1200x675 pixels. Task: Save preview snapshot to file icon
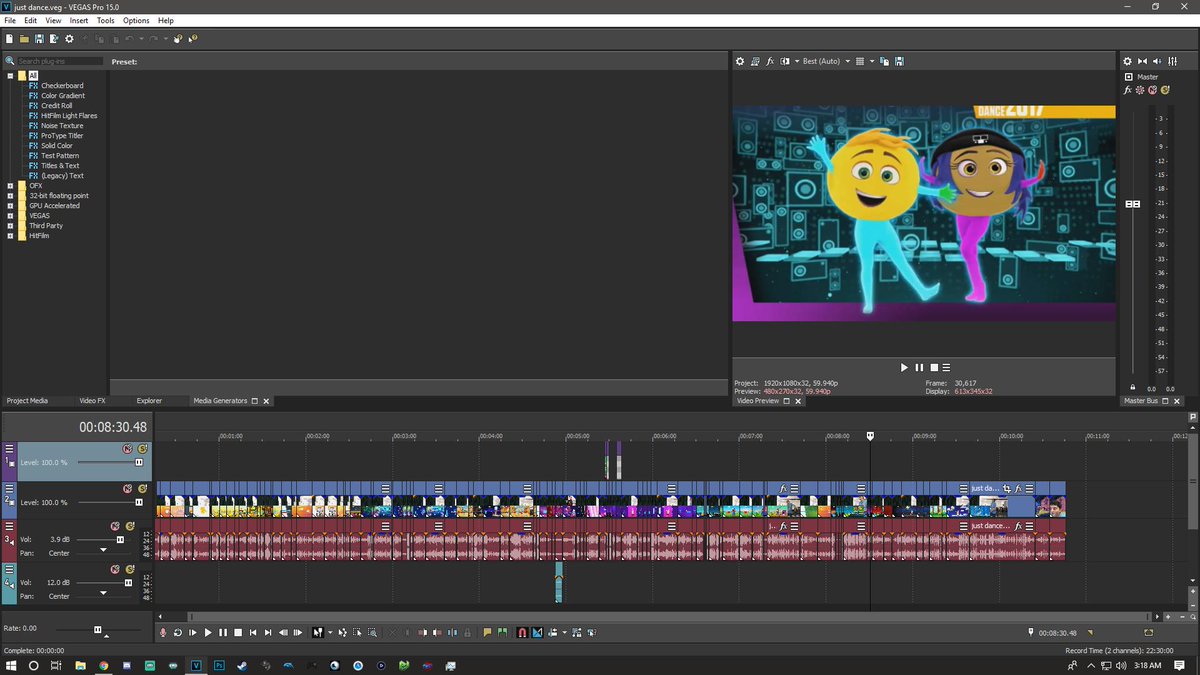pos(899,61)
